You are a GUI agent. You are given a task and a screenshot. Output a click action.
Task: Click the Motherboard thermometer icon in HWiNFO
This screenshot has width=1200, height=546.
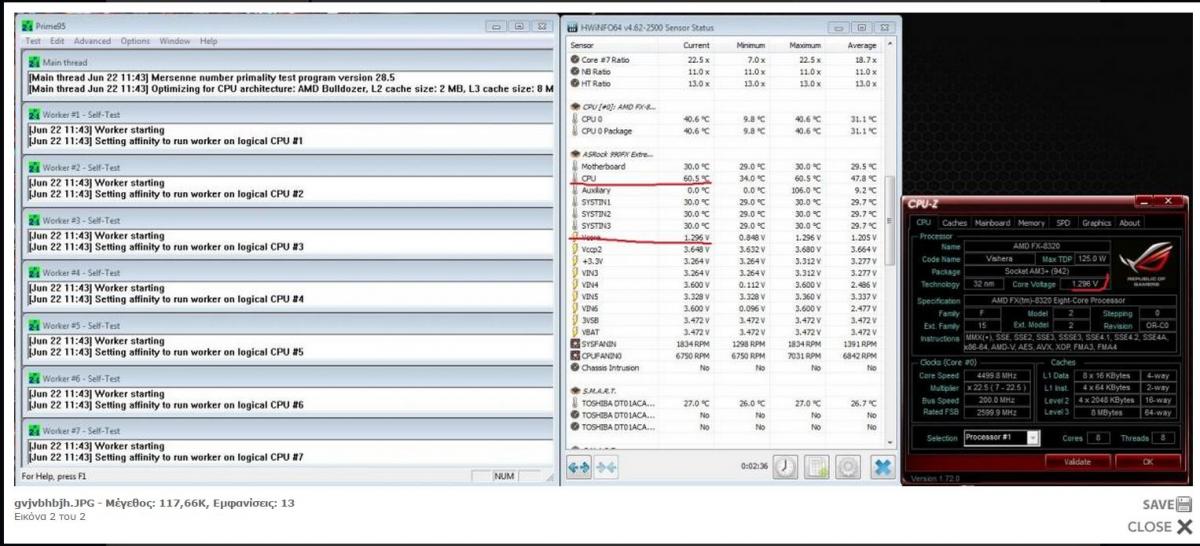(575, 166)
